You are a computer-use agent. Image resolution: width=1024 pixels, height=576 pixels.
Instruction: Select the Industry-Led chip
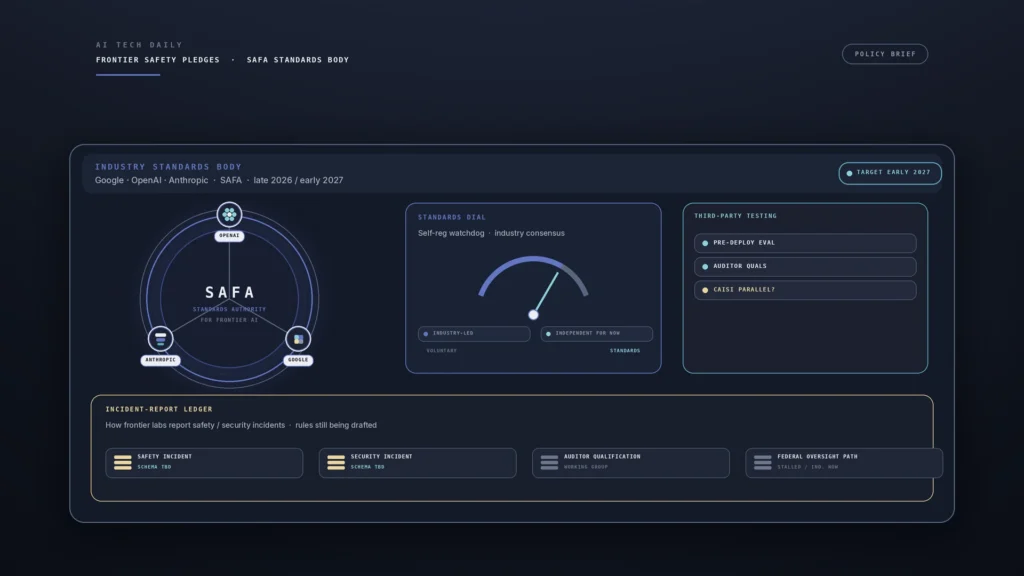(474, 334)
